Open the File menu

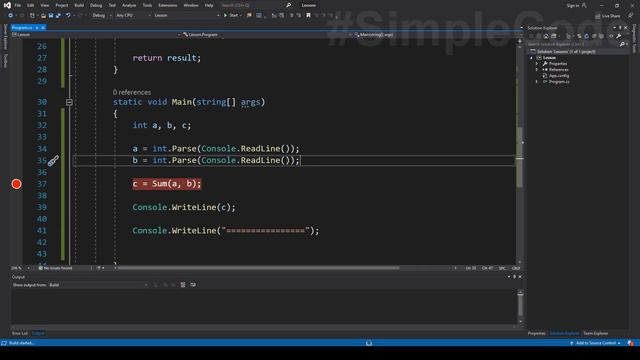point(18,5)
